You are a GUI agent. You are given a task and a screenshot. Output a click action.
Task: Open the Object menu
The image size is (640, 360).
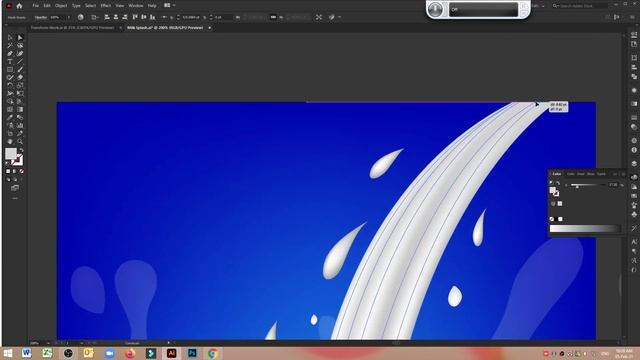pyautogui.click(x=61, y=6)
